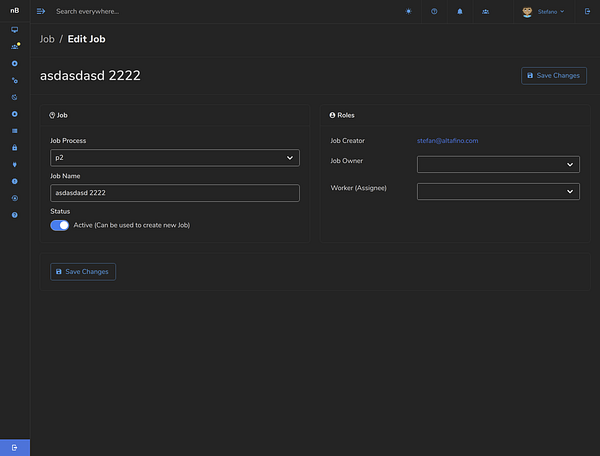Click the lock icon in the sidebar
This screenshot has height=456, width=600.
(14, 147)
